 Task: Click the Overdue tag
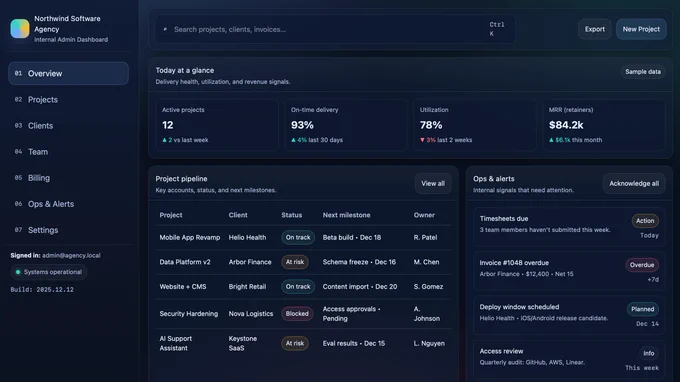[642, 265]
